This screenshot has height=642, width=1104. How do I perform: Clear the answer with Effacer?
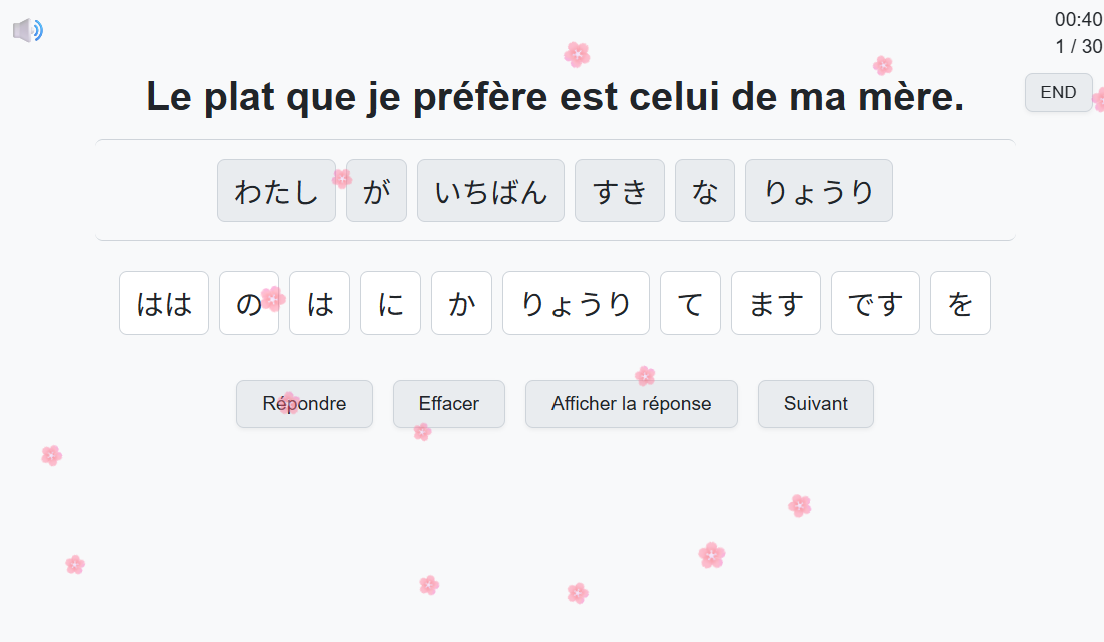click(x=448, y=404)
